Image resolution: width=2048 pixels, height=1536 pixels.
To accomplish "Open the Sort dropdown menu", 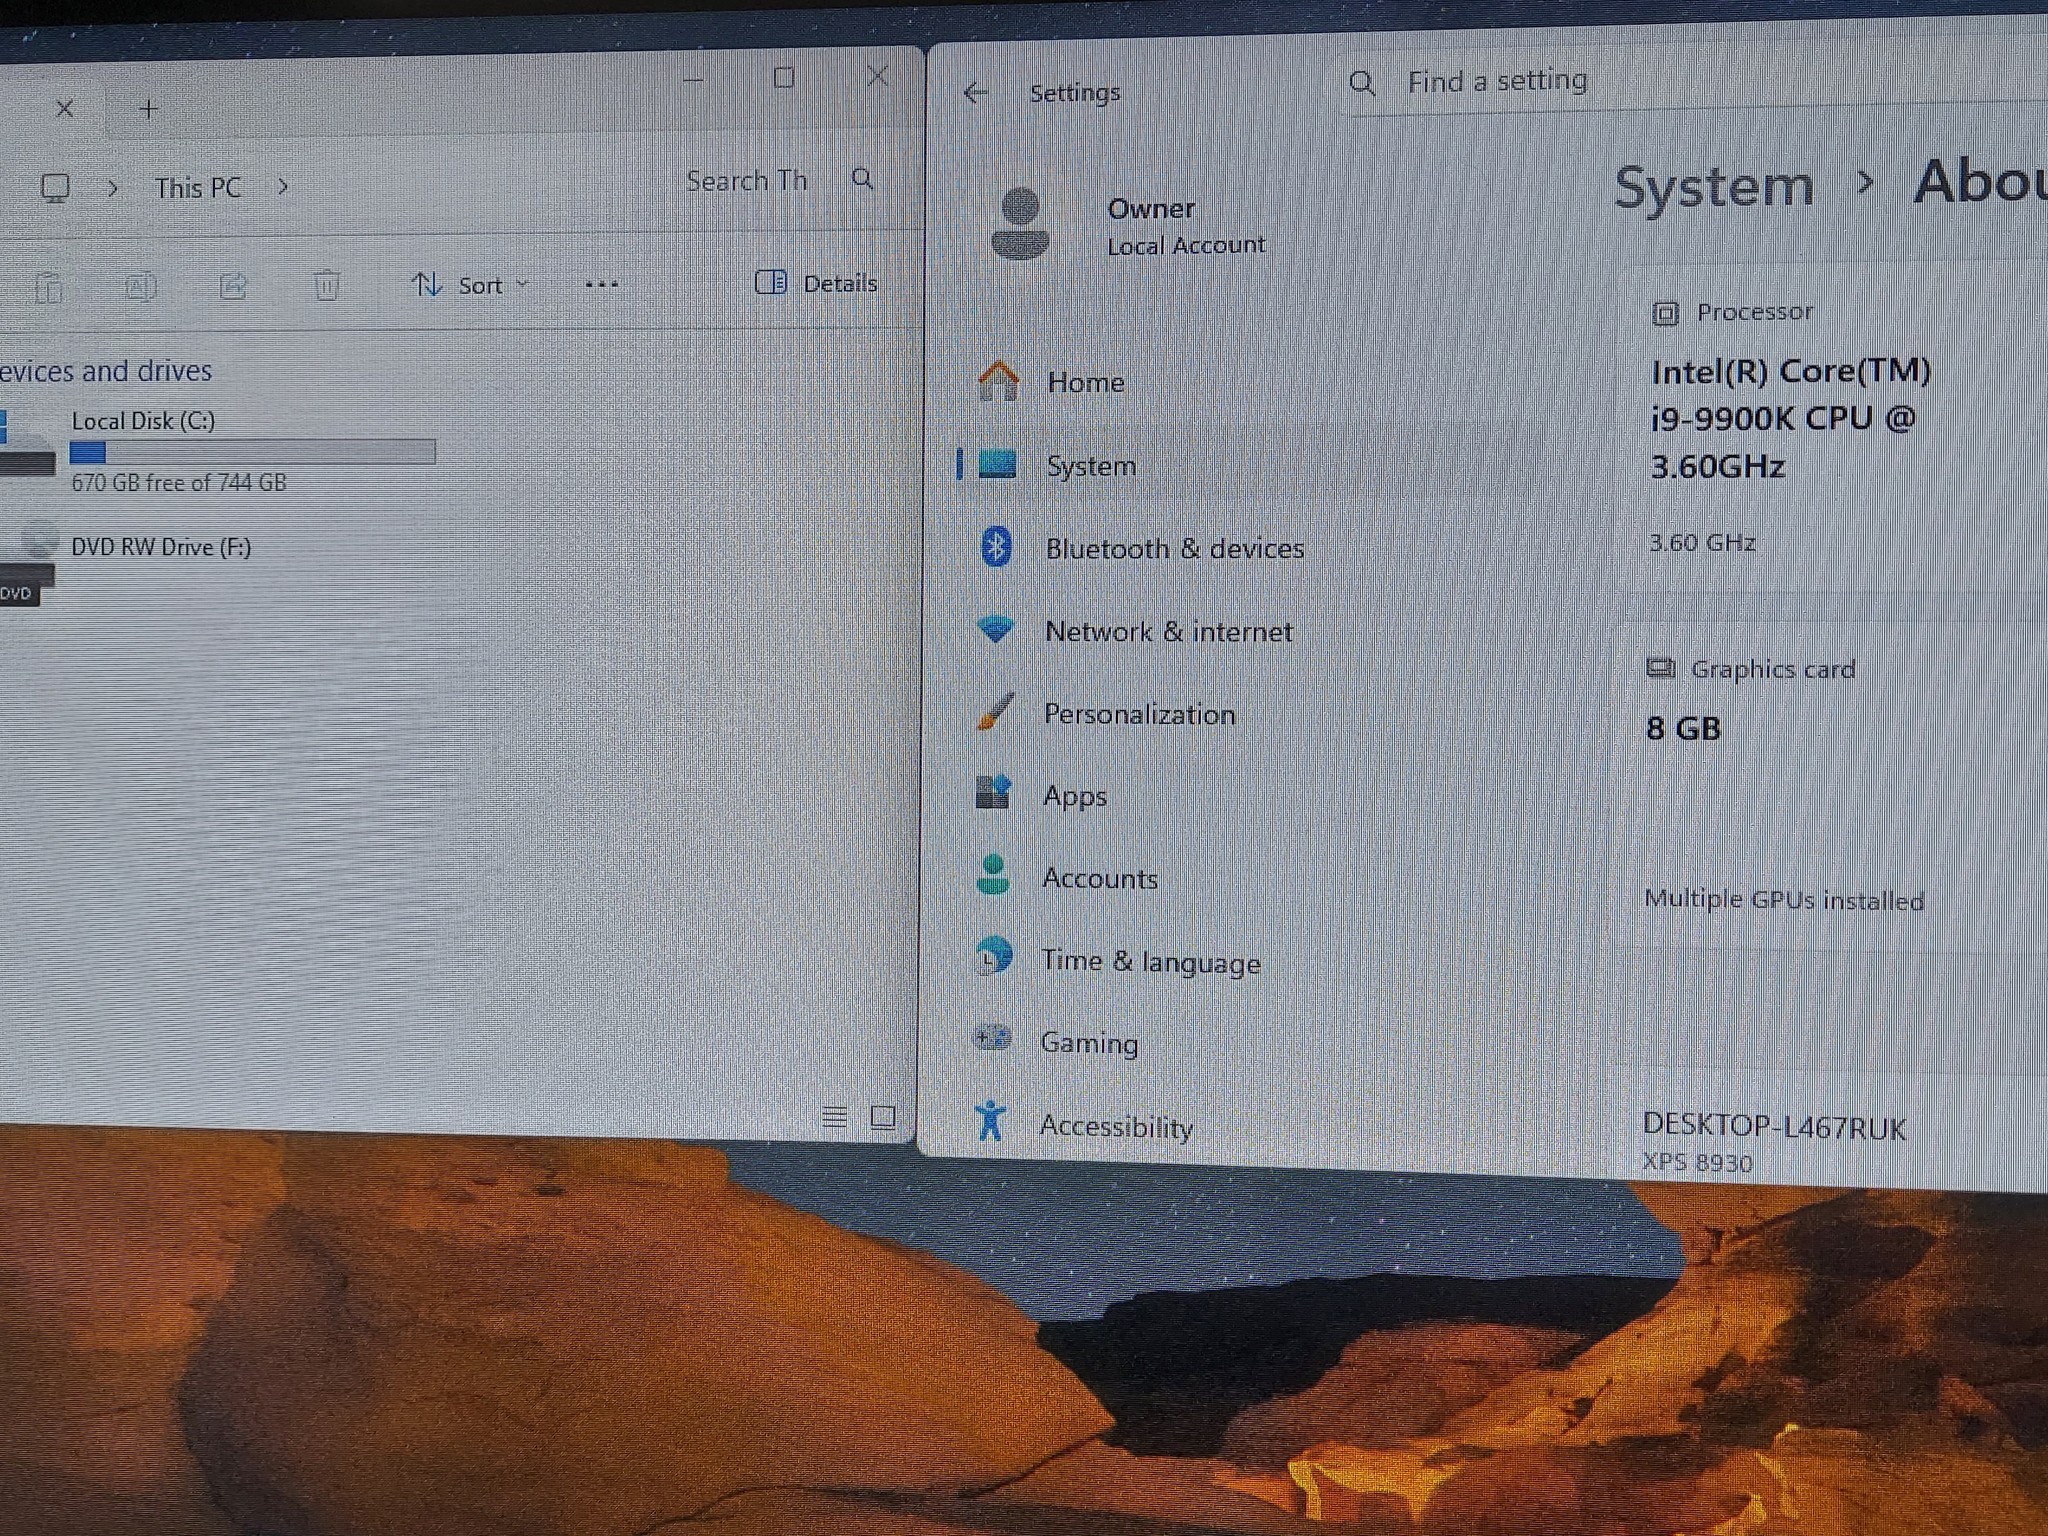I will 469,285.
